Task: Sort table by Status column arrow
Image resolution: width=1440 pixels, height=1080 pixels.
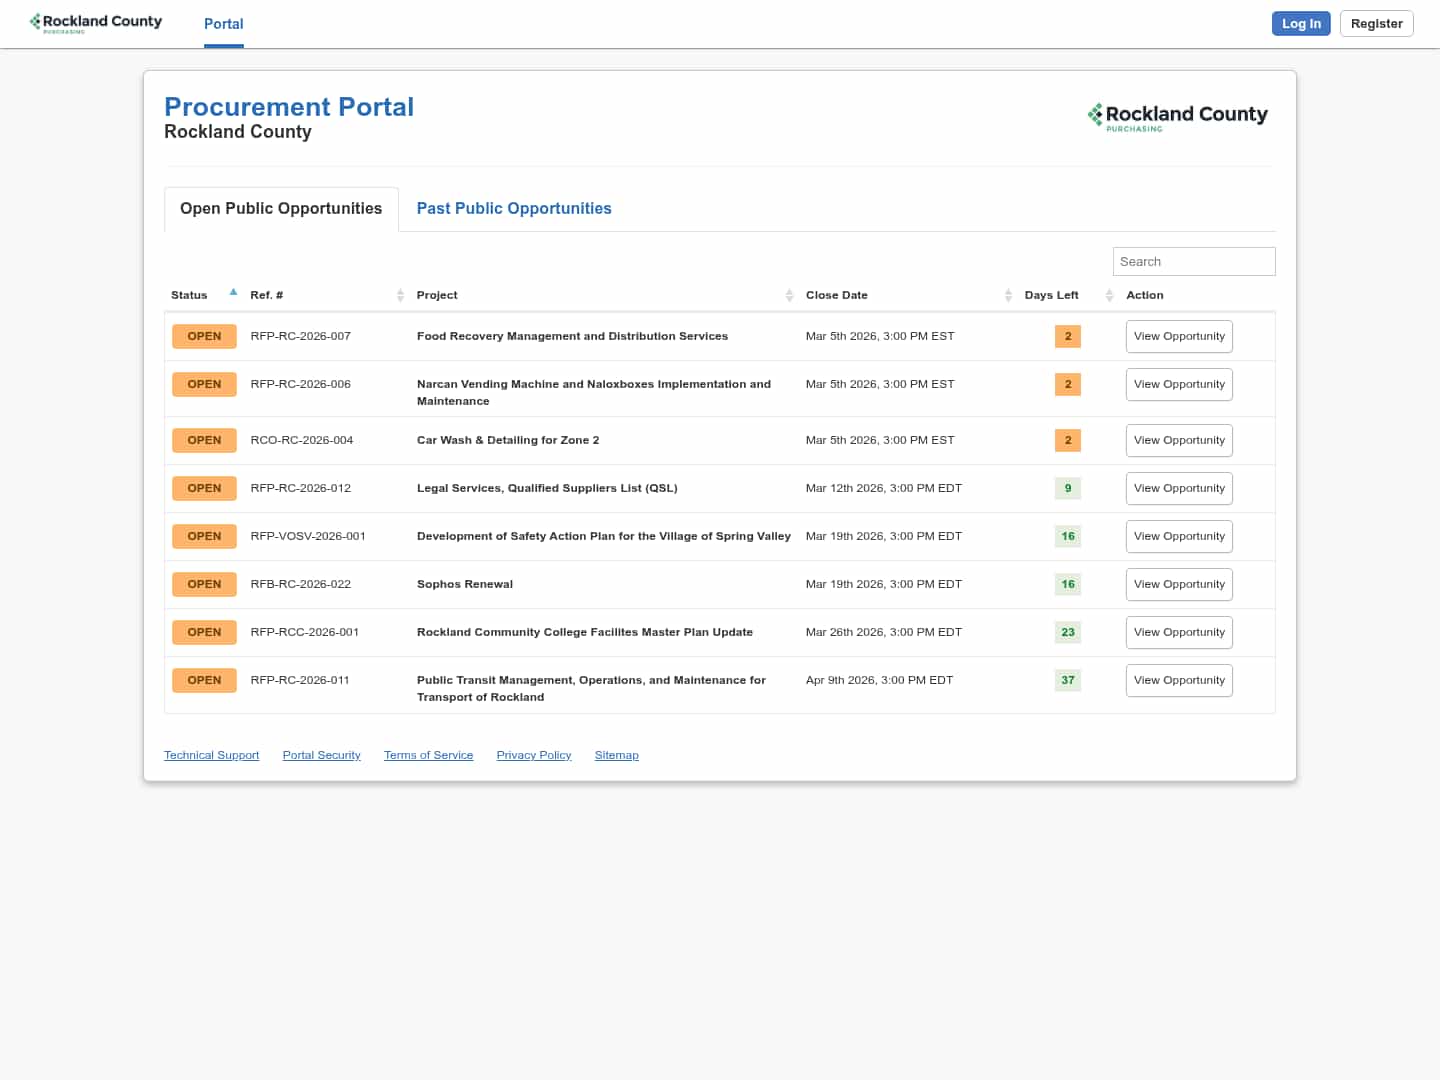Action: (233, 293)
